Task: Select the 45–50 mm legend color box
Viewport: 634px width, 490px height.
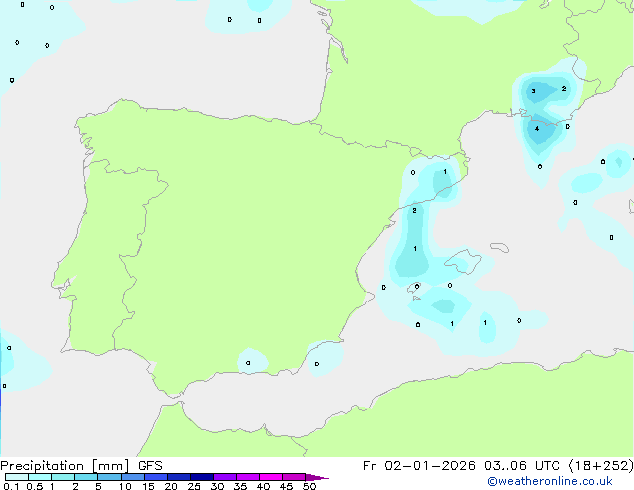Action: pos(294,477)
